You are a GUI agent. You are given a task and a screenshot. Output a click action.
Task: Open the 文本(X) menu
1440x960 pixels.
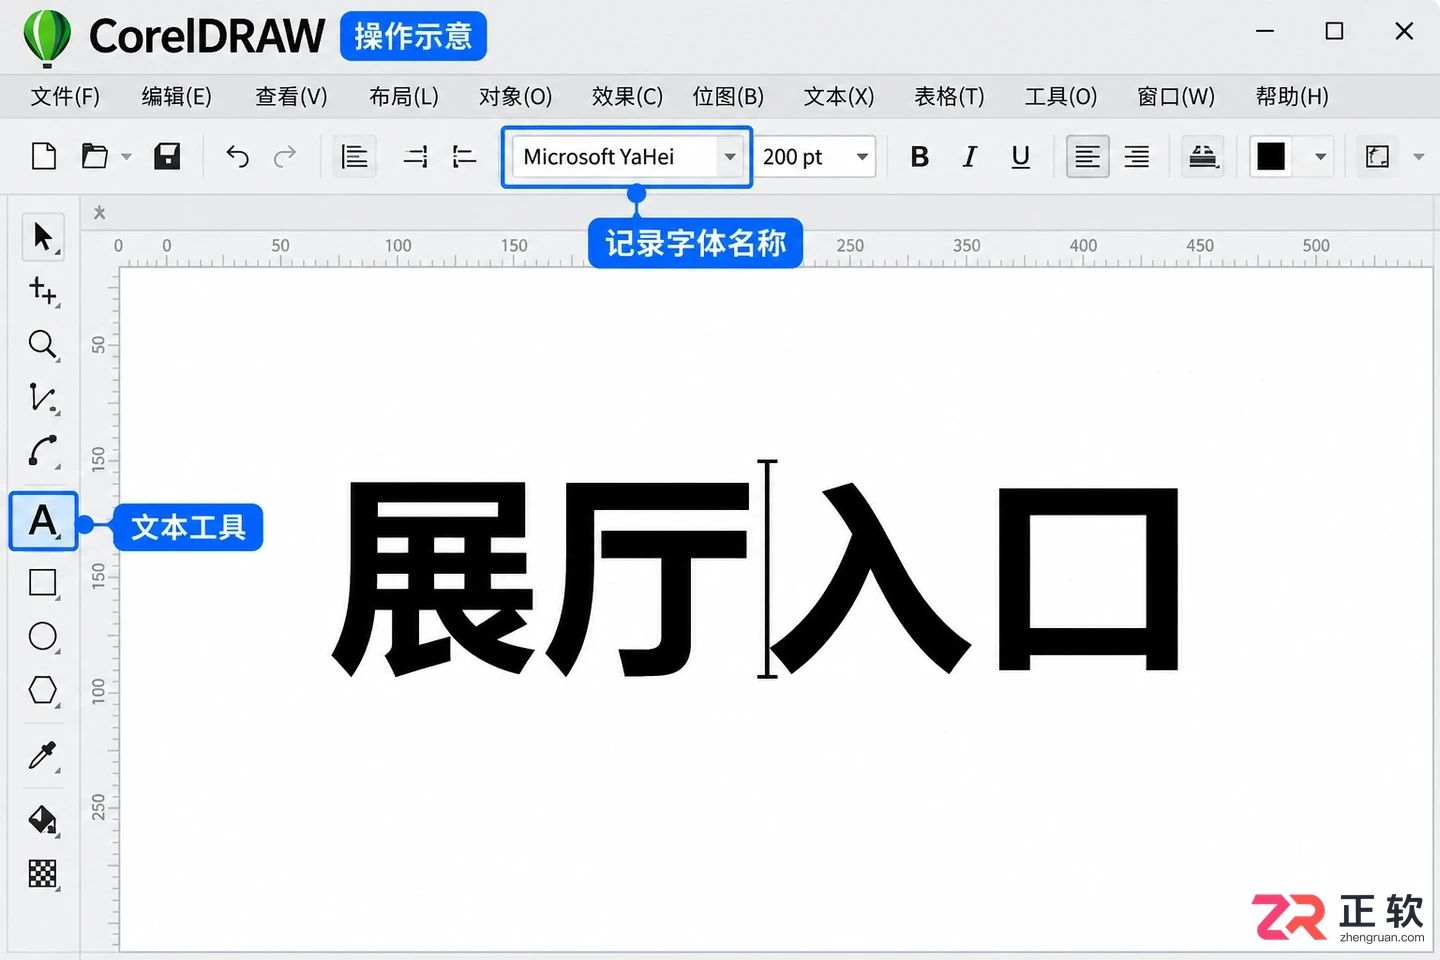pyautogui.click(x=839, y=97)
